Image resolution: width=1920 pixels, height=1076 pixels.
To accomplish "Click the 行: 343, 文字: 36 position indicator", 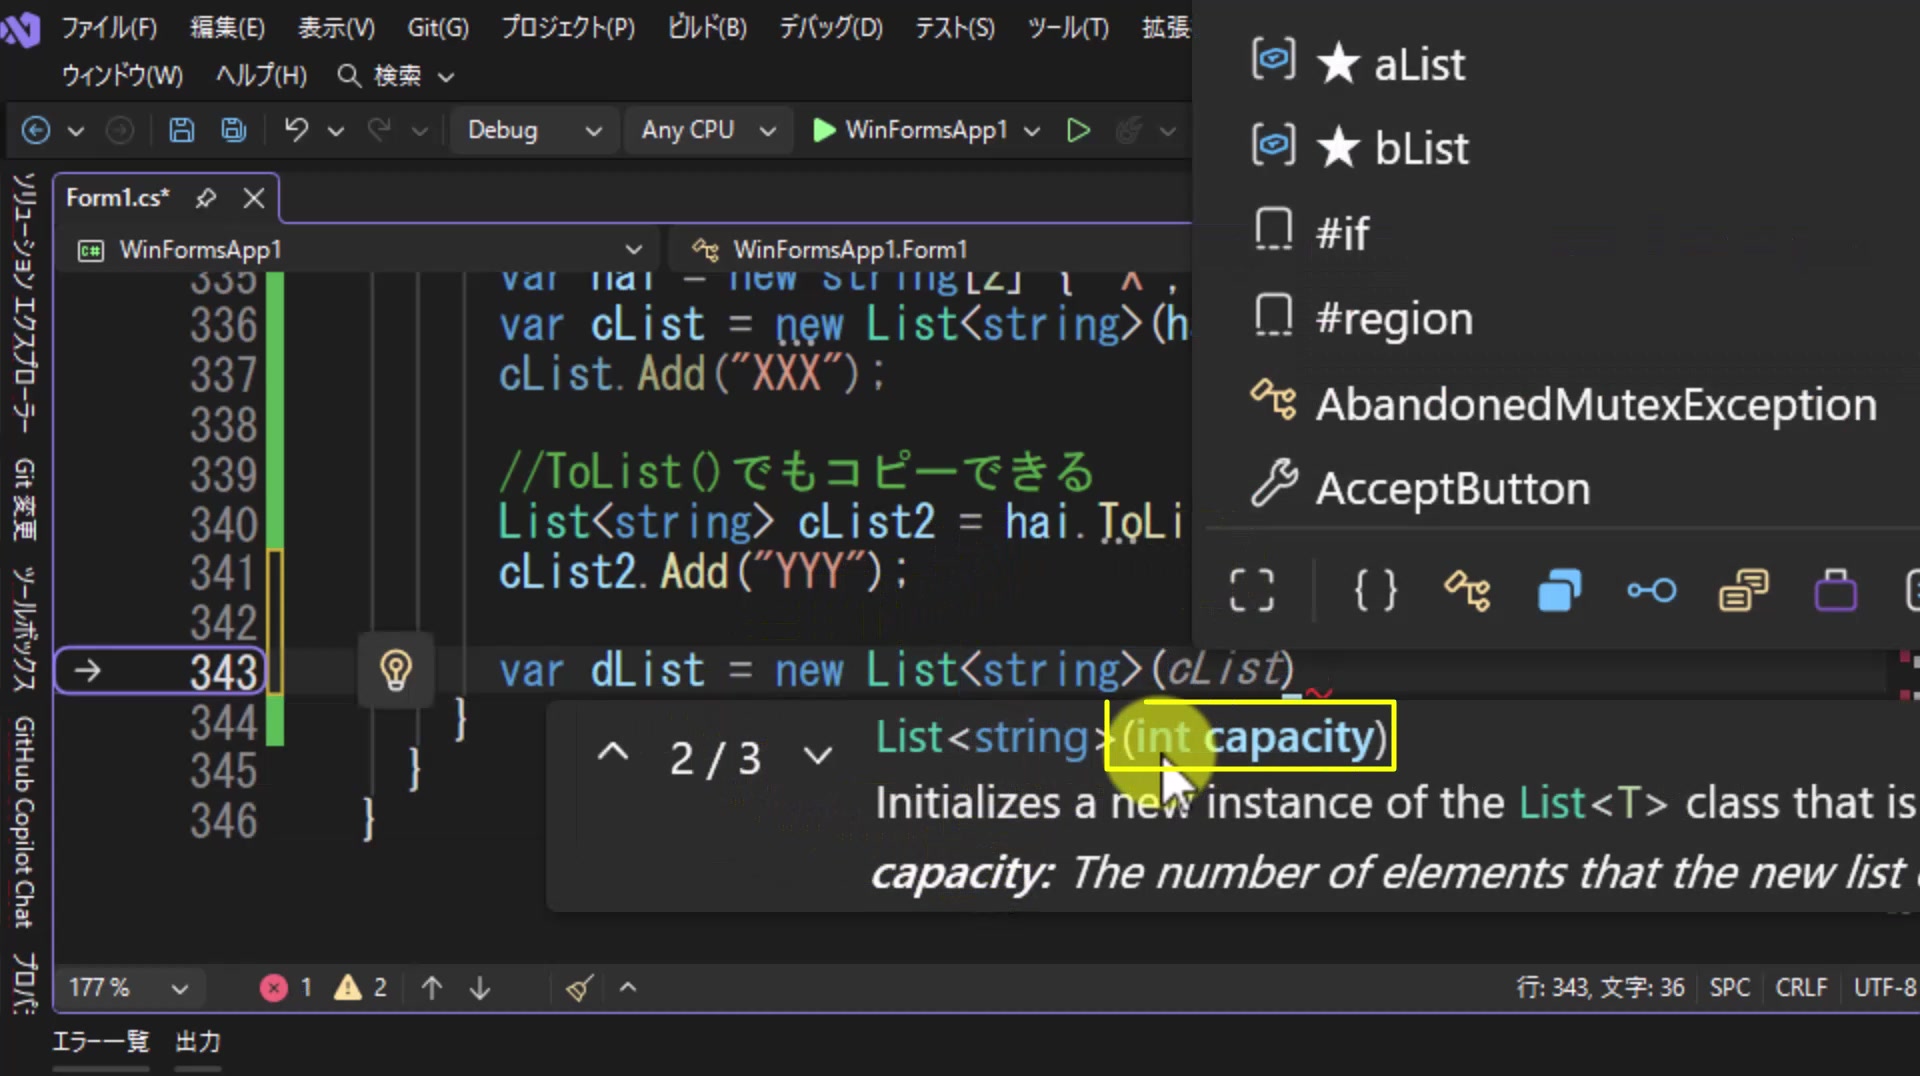I will coord(1600,988).
